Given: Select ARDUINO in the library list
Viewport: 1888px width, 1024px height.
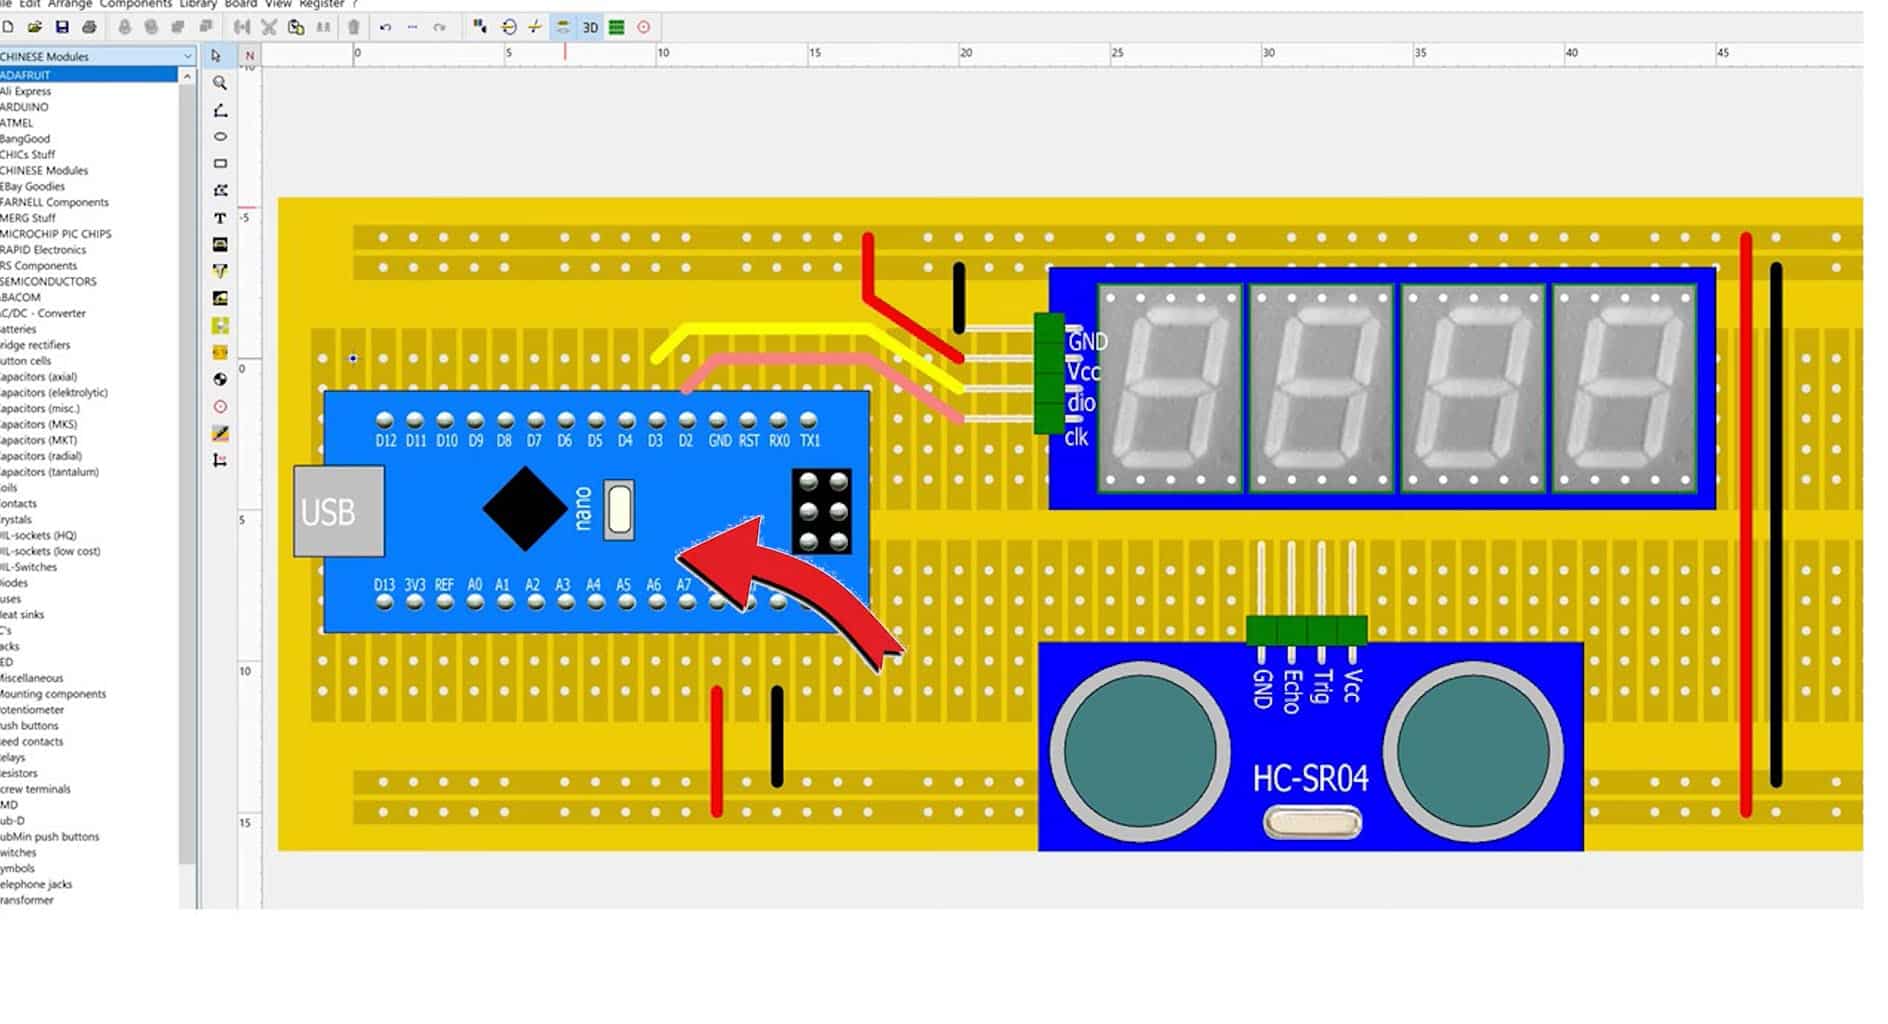Looking at the screenshot, I should click(x=24, y=107).
